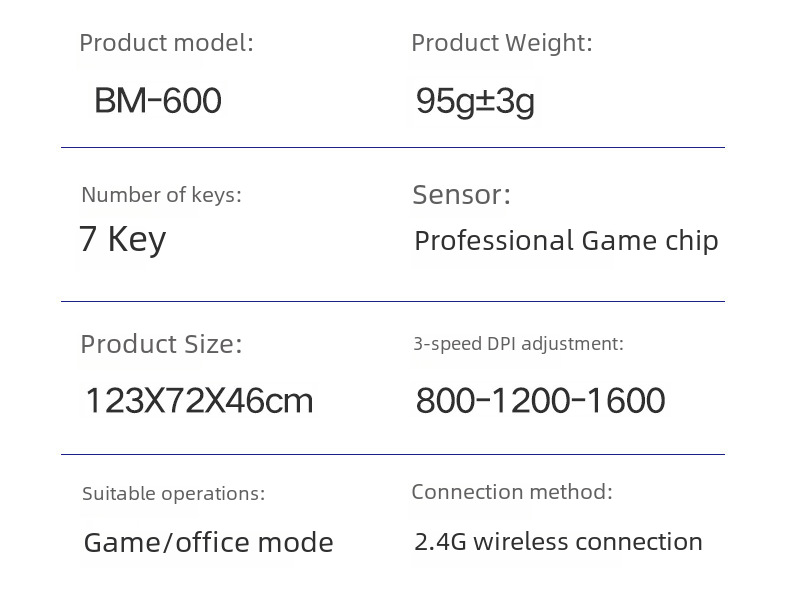Select the BM-600 model number text
This screenshot has width=790, height=608.
(x=158, y=101)
